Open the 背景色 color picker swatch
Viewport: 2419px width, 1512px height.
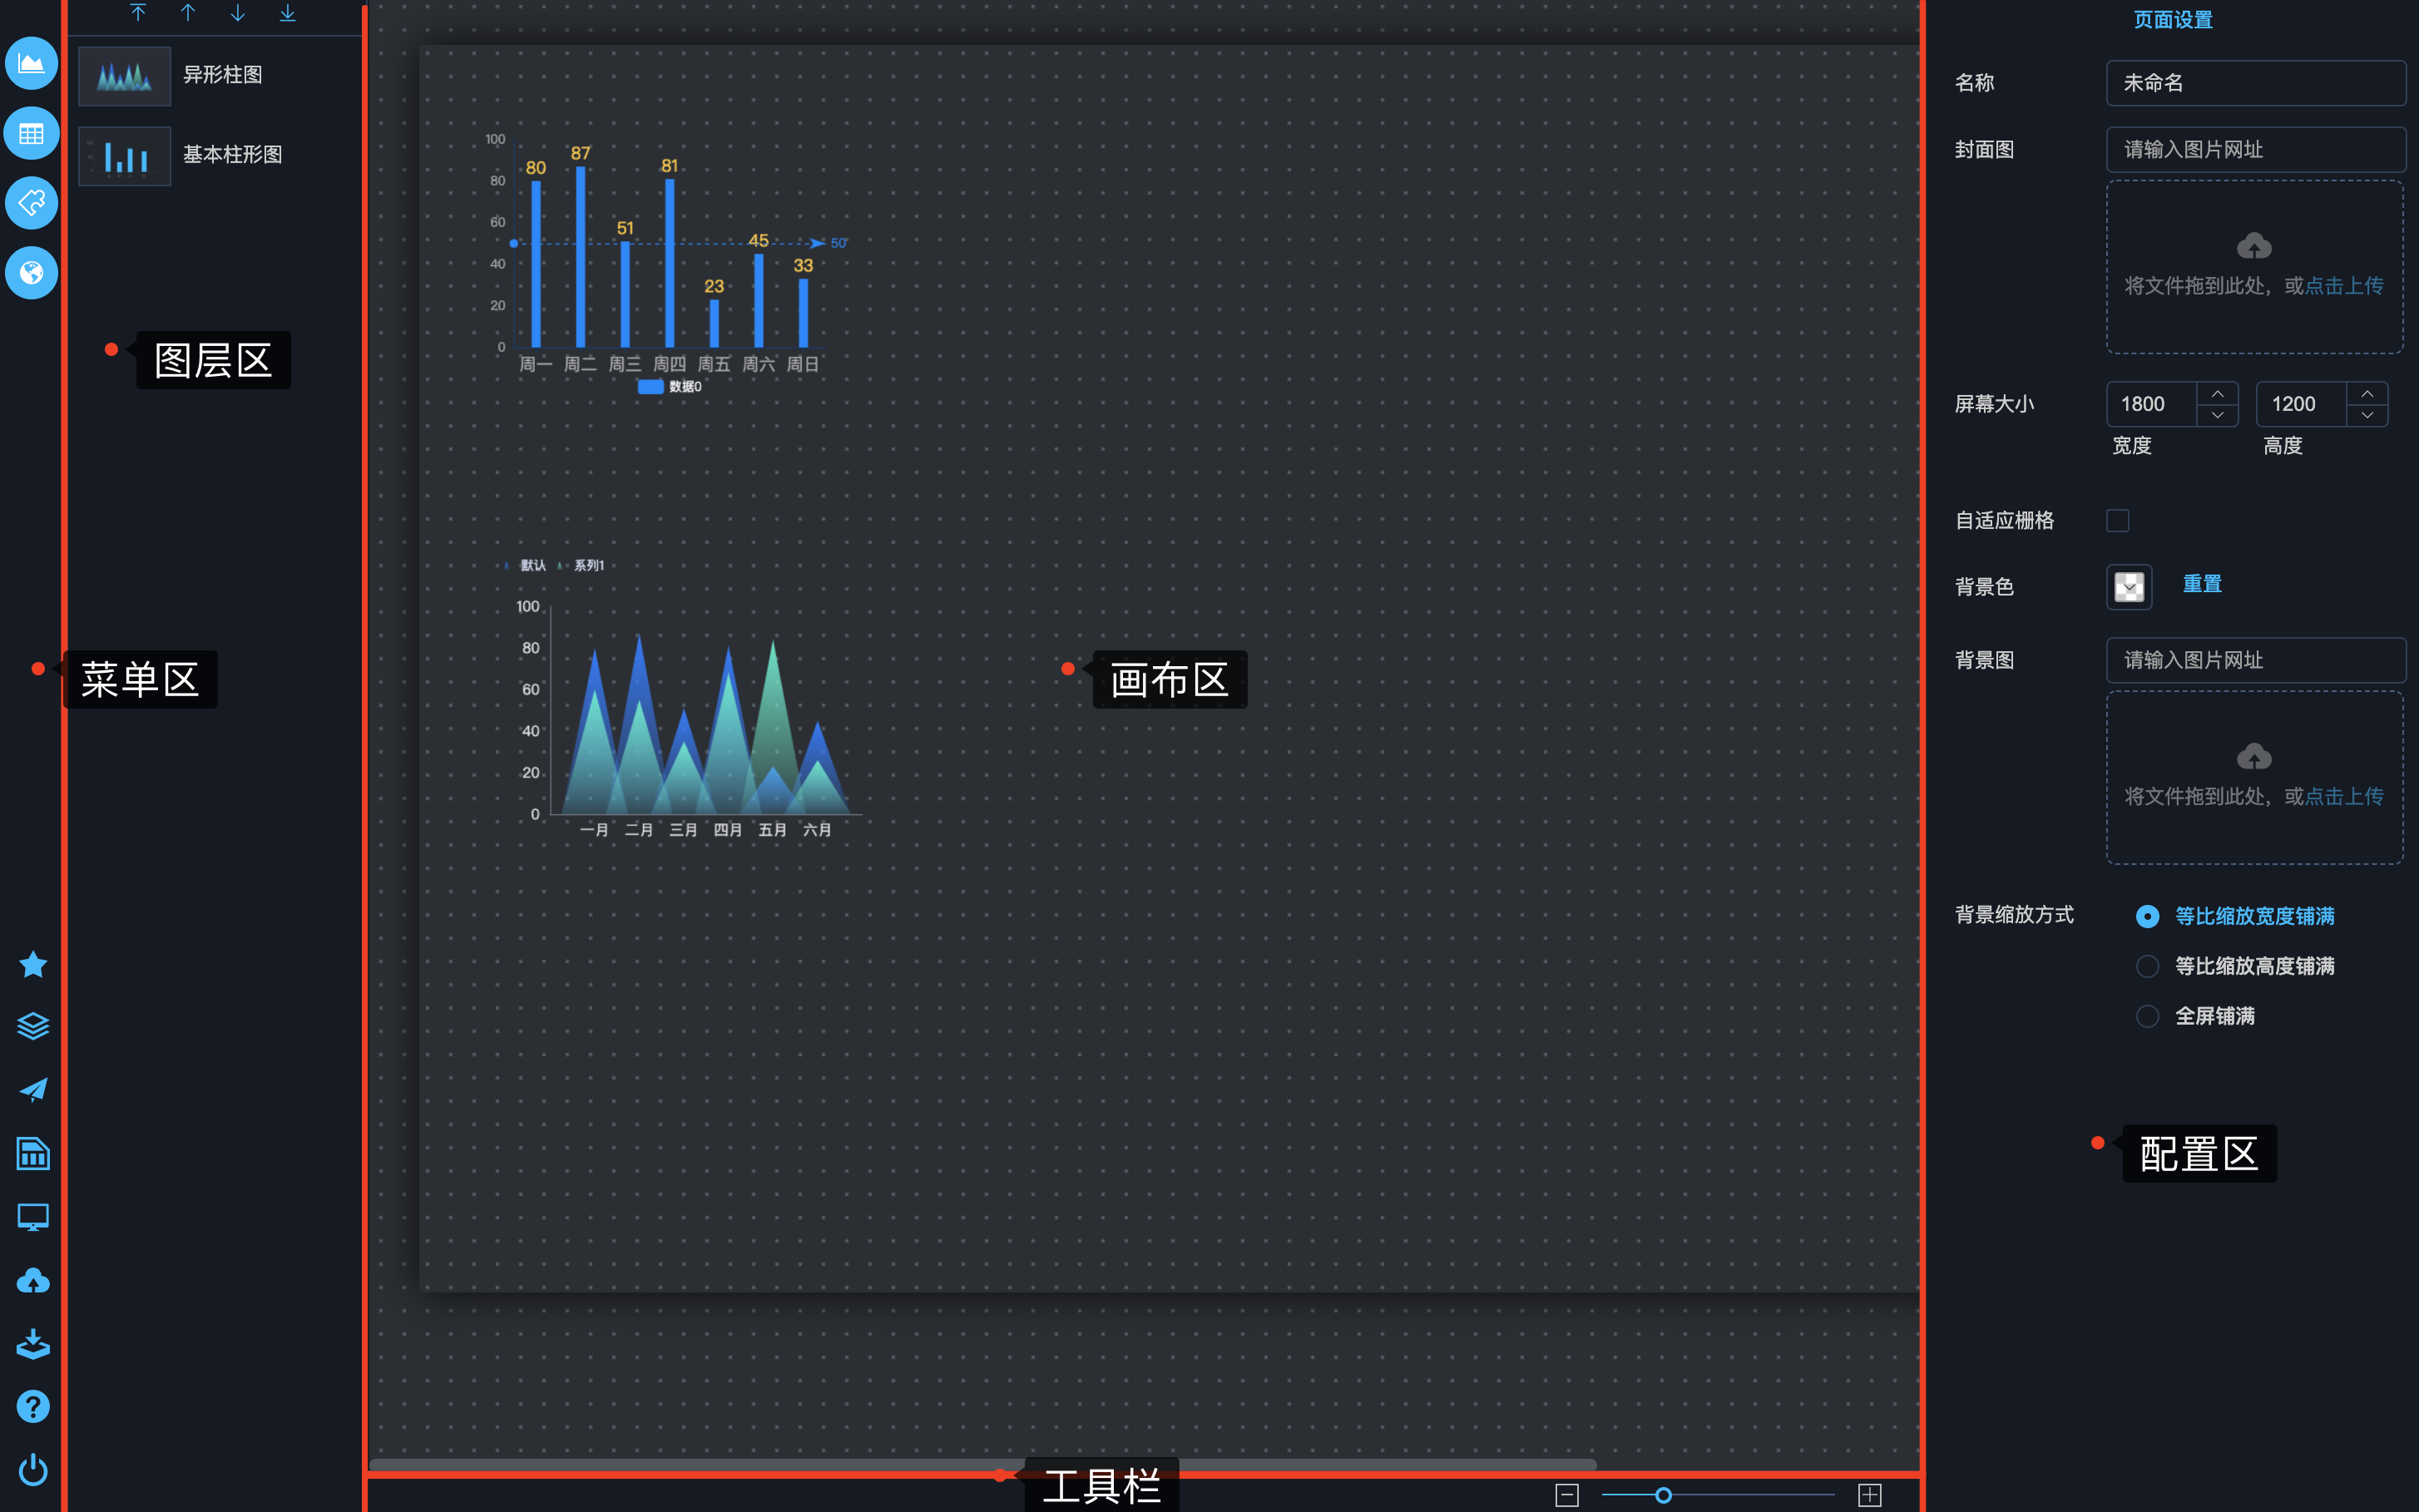tap(2129, 586)
